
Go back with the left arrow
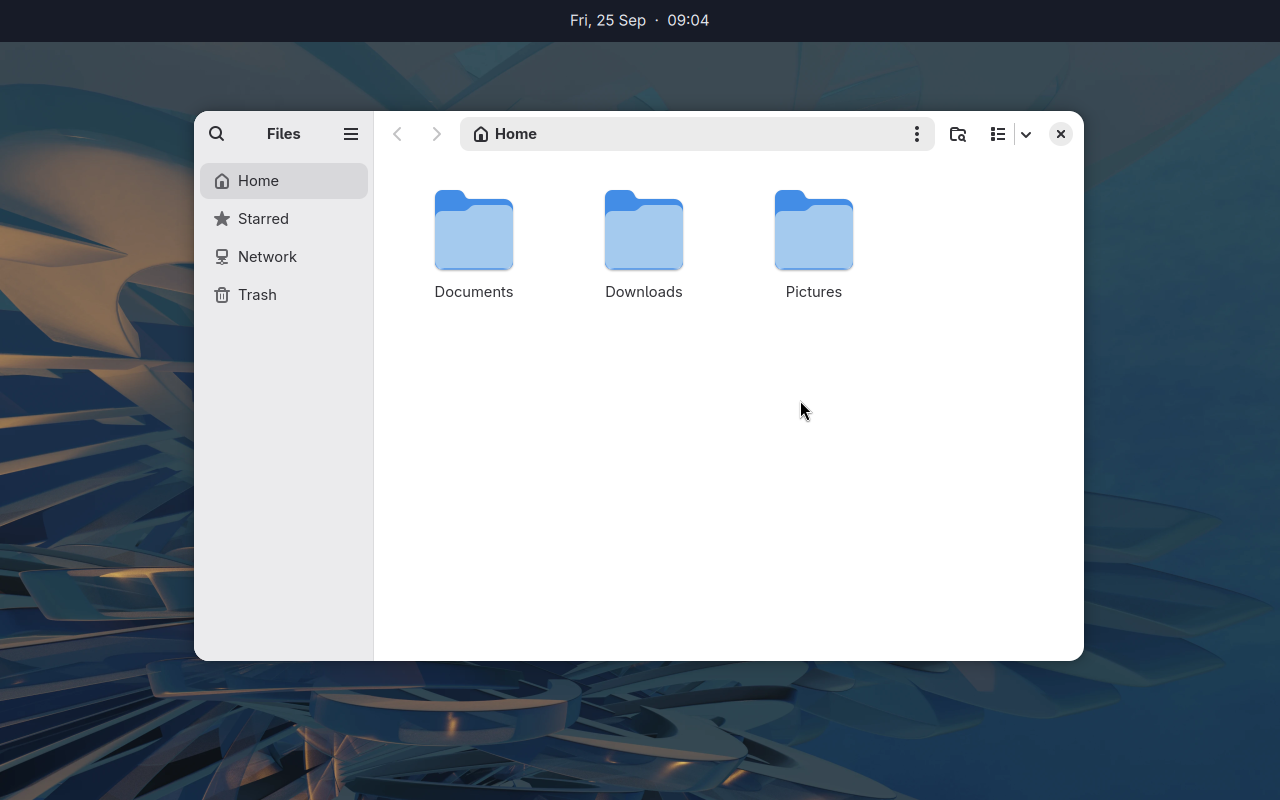pos(397,134)
